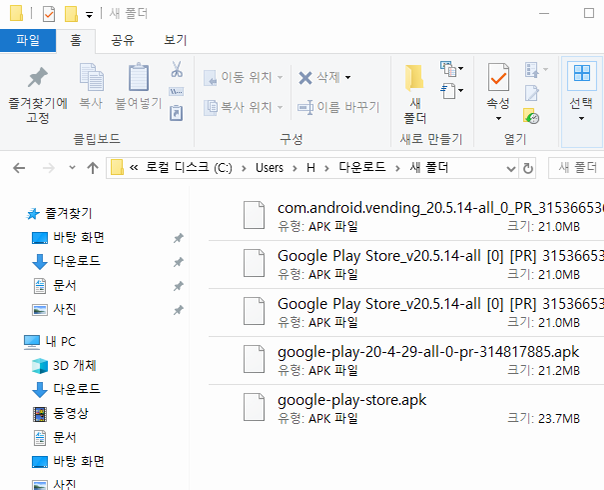604x490 pixels.
Task: Click file icon of google-play-20-4-29 APK
Action: (254, 359)
